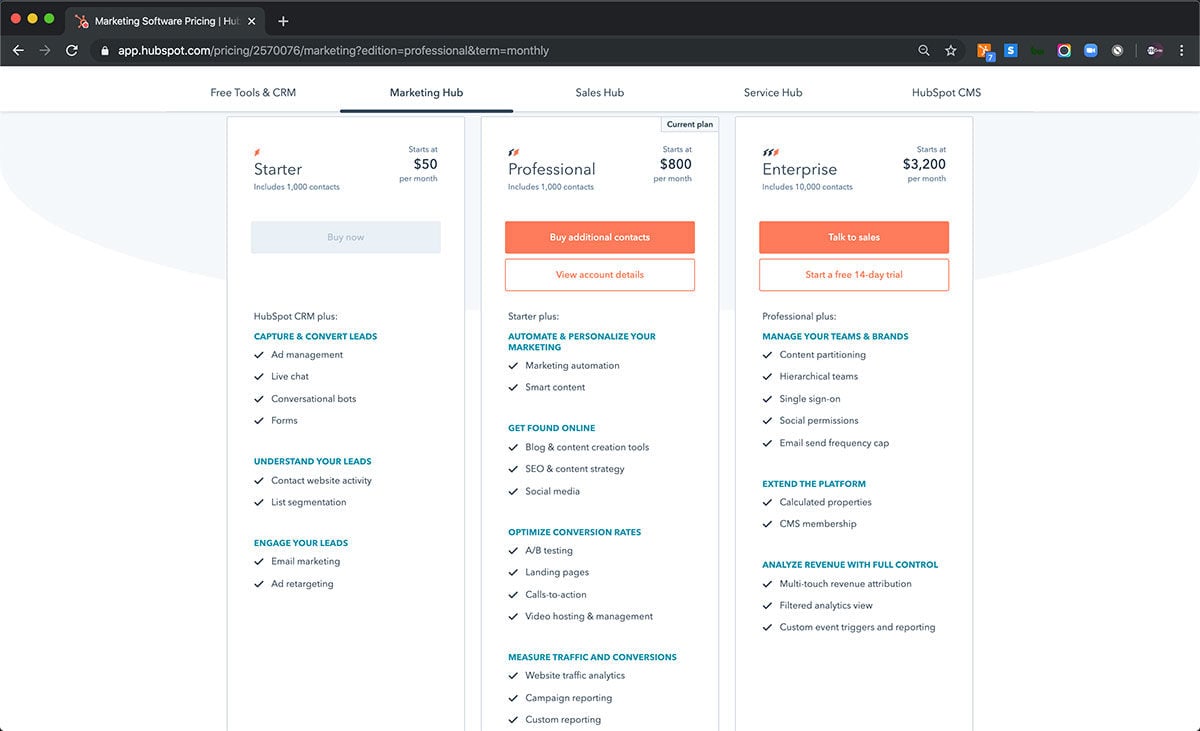Click the 'Campaign reporting' feature
Viewport: 1200px width, 731px height.
click(x=569, y=698)
